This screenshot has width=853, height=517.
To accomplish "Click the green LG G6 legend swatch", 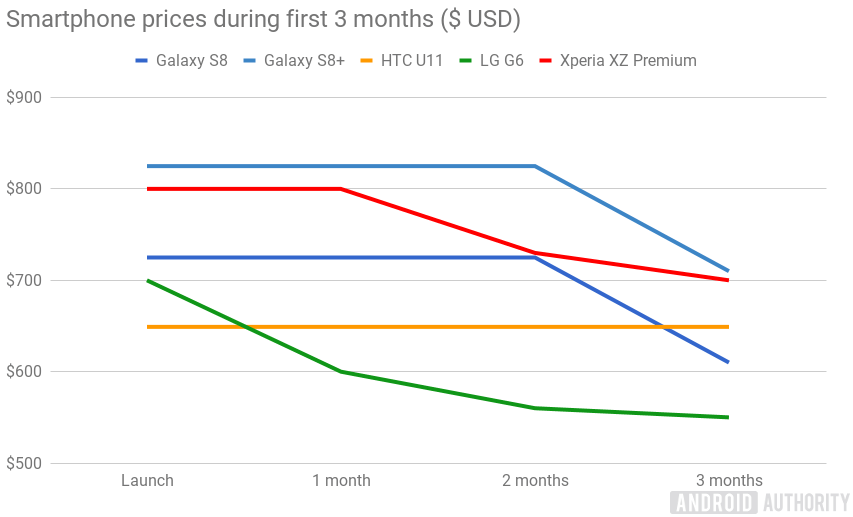I will [465, 60].
